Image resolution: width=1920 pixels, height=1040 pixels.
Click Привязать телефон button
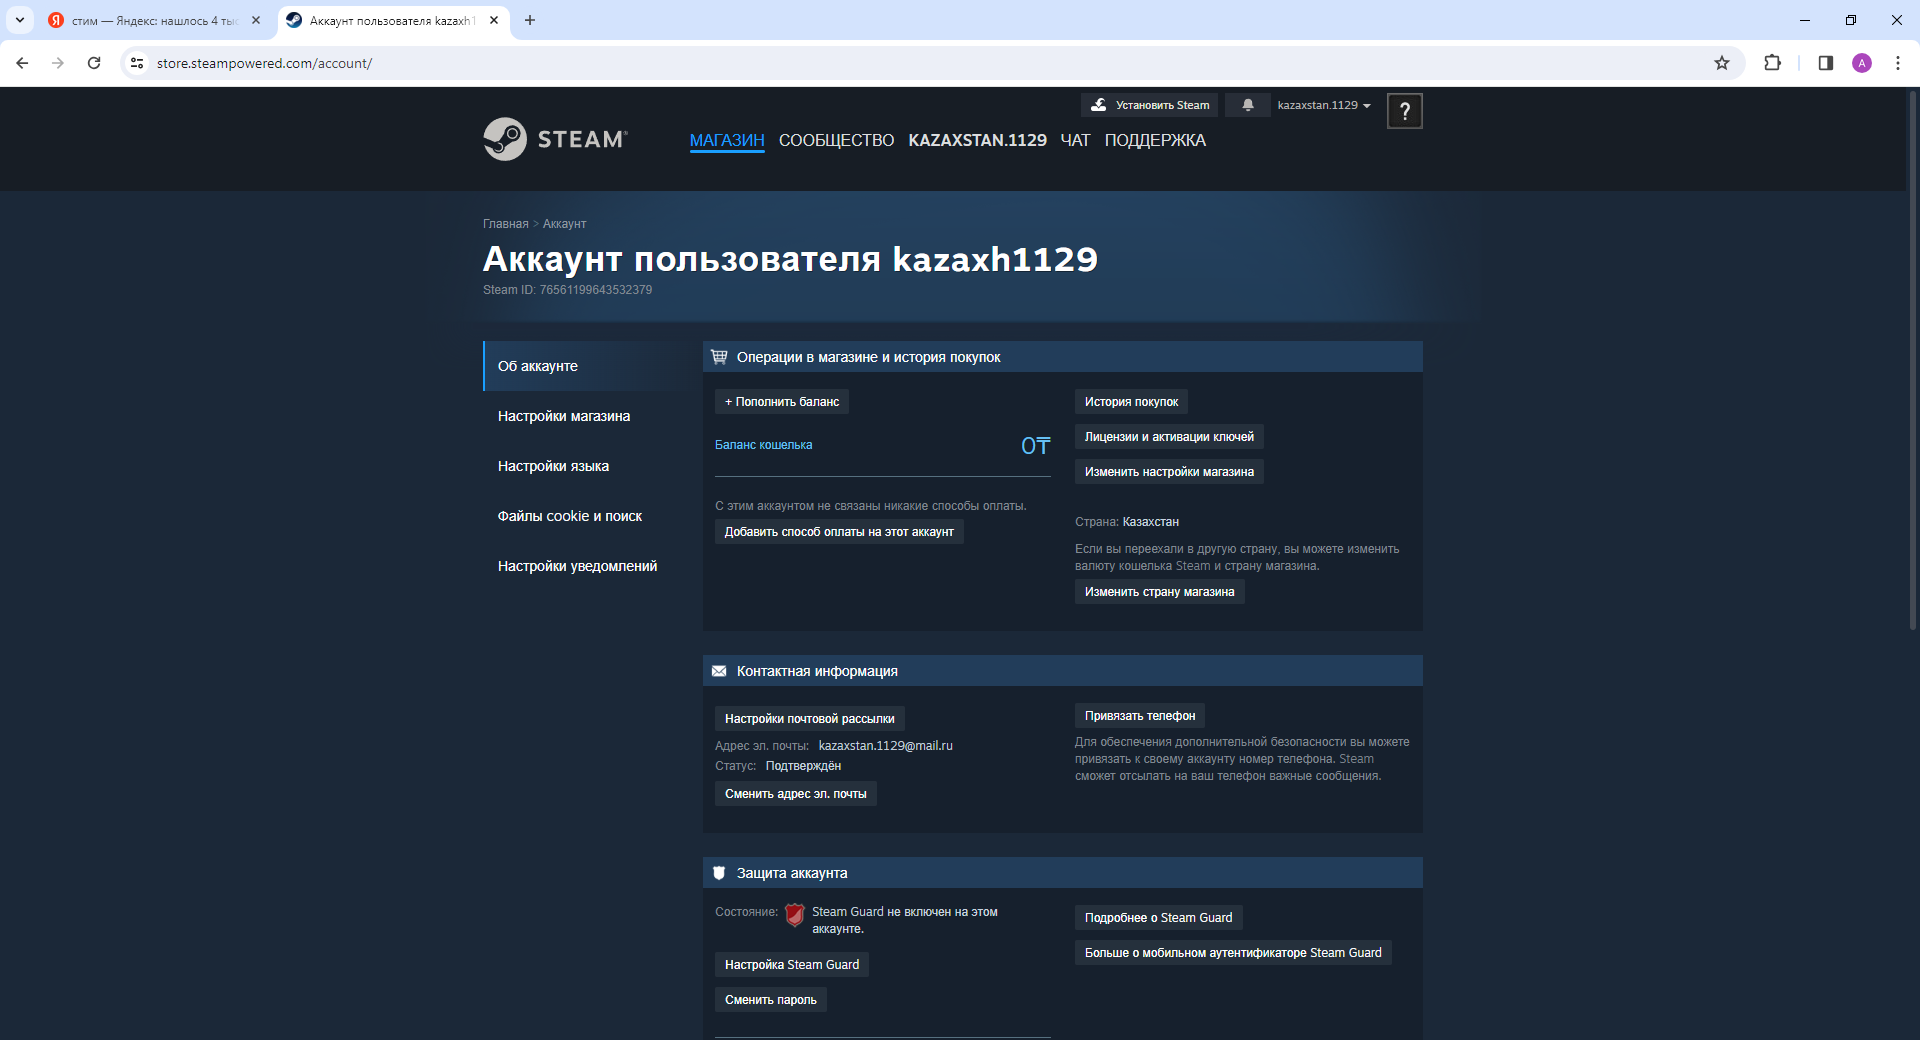point(1140,716)
